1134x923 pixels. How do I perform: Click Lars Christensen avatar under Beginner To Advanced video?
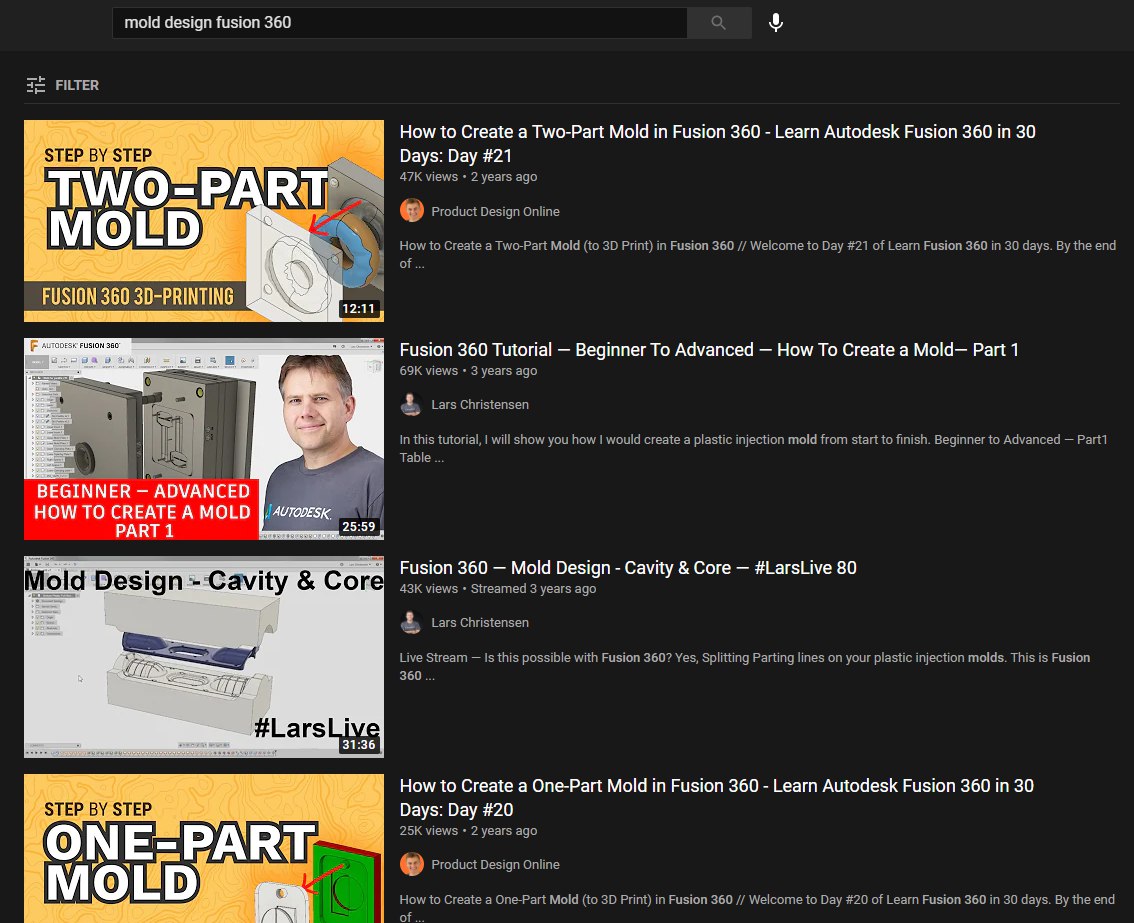pos(412,404)
